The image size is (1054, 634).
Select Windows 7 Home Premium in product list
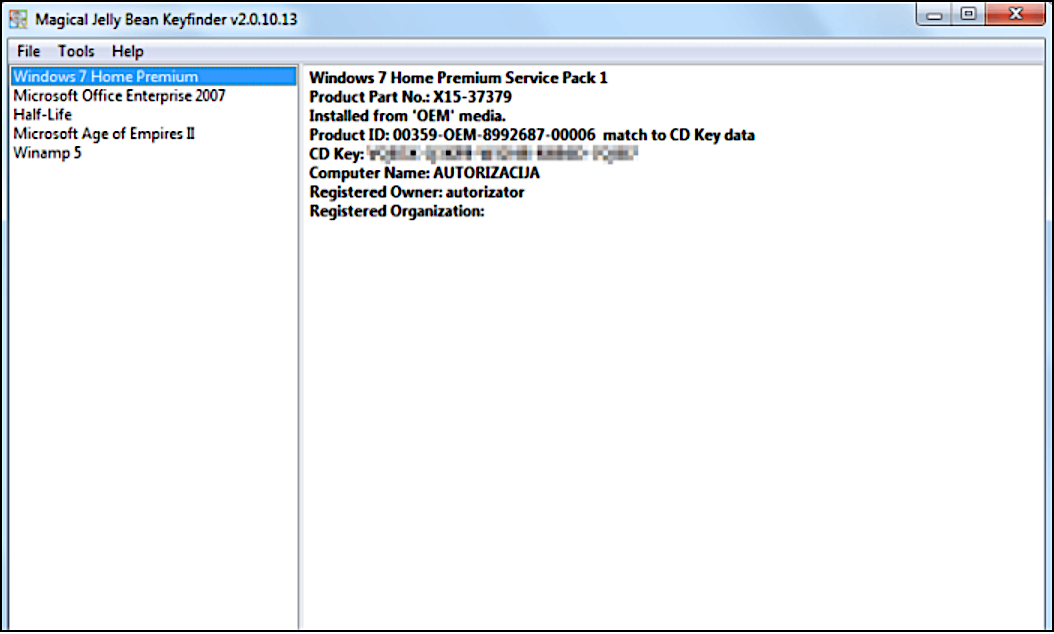[106, 77]
